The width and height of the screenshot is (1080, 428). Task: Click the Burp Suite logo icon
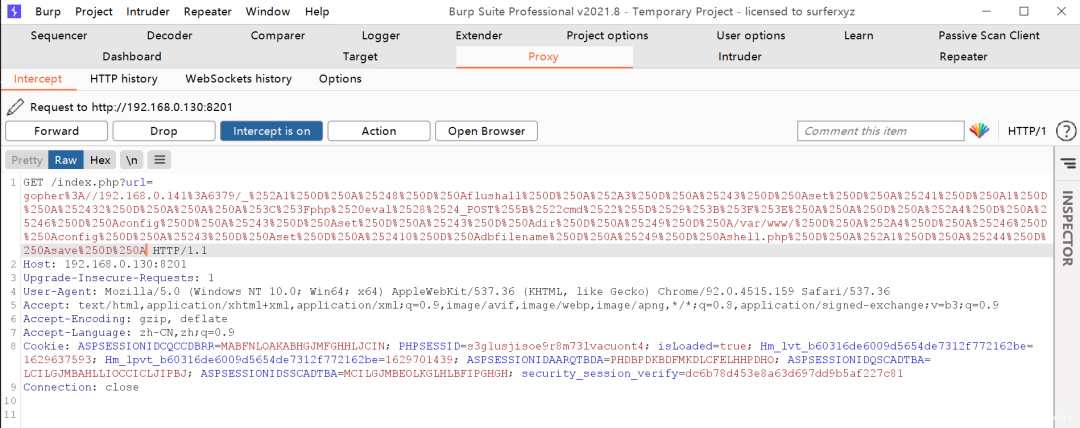(14, 11)
